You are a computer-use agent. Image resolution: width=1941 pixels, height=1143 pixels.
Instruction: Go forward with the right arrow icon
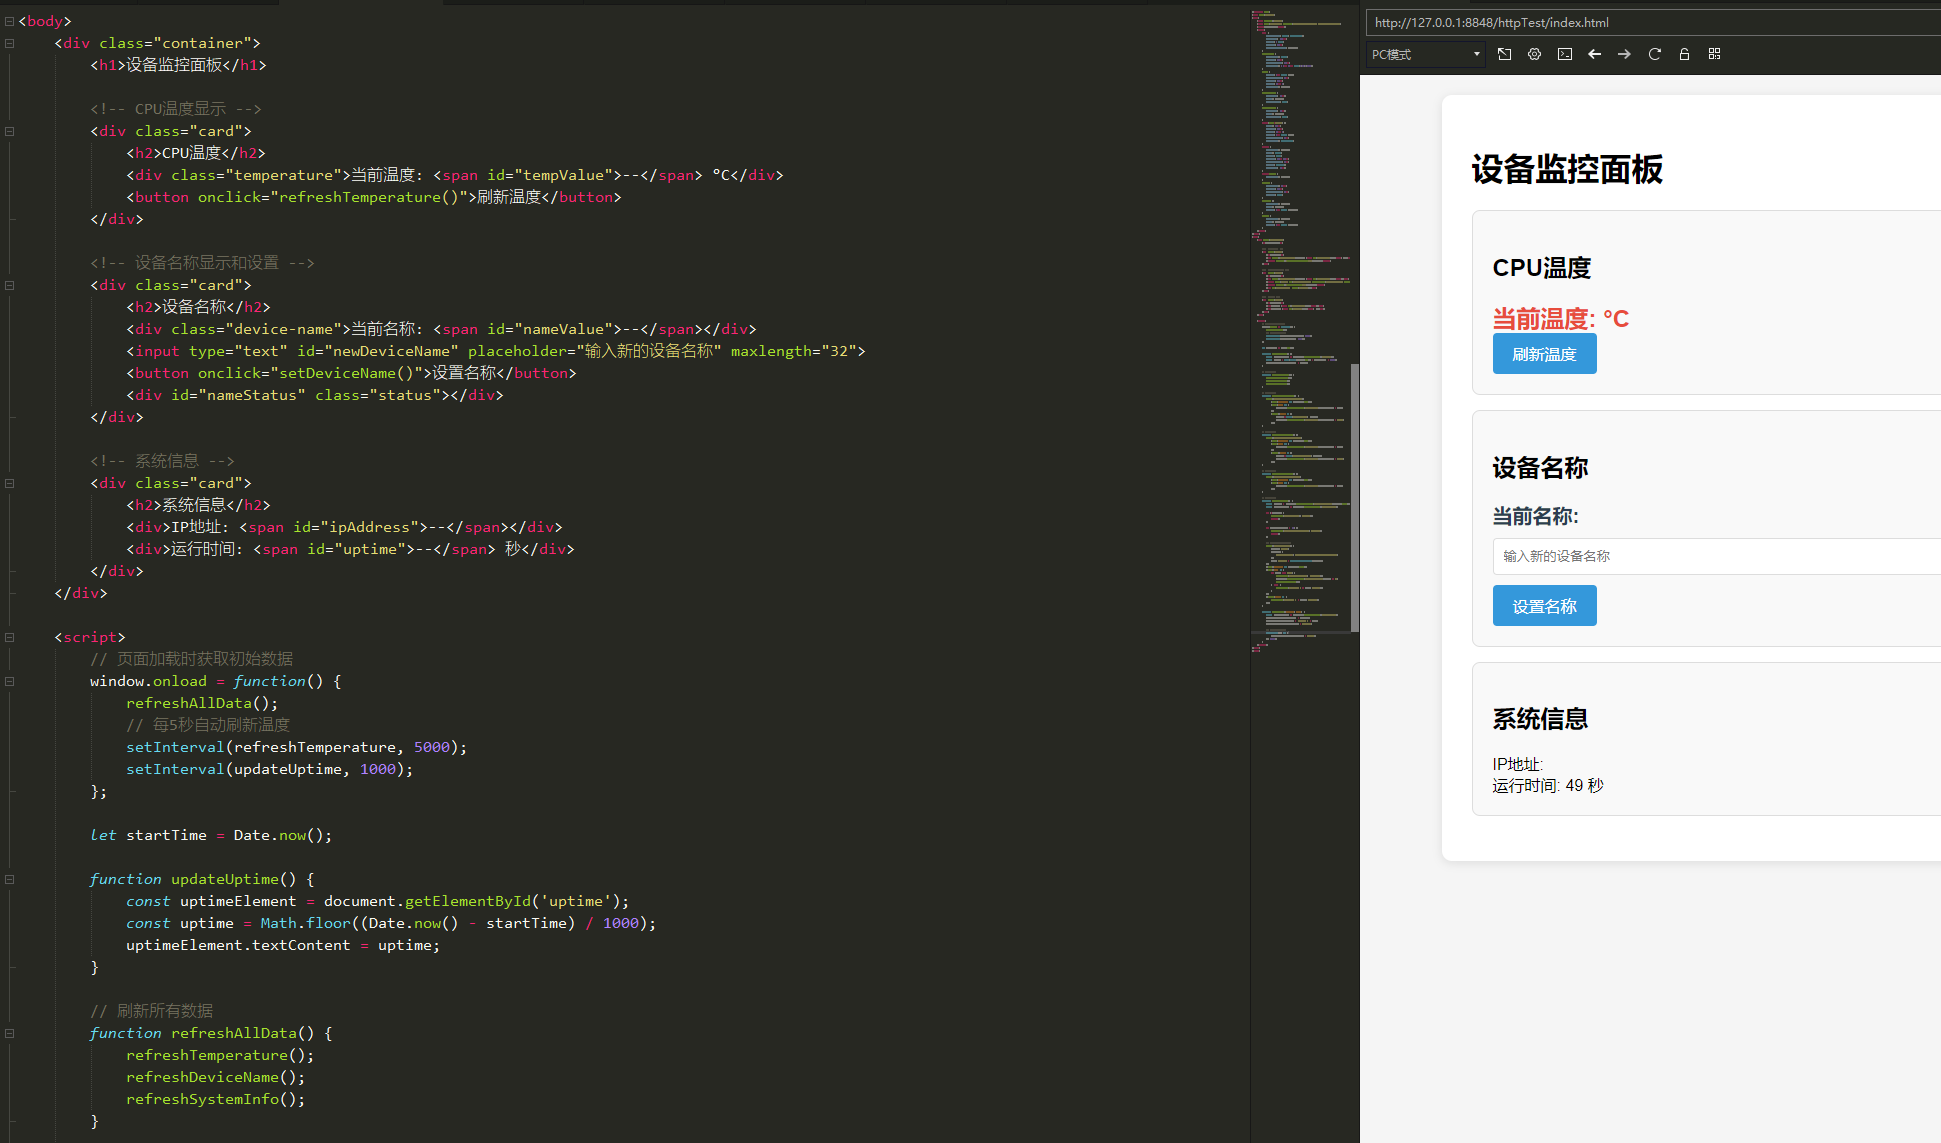click(x=1624, y=54)
